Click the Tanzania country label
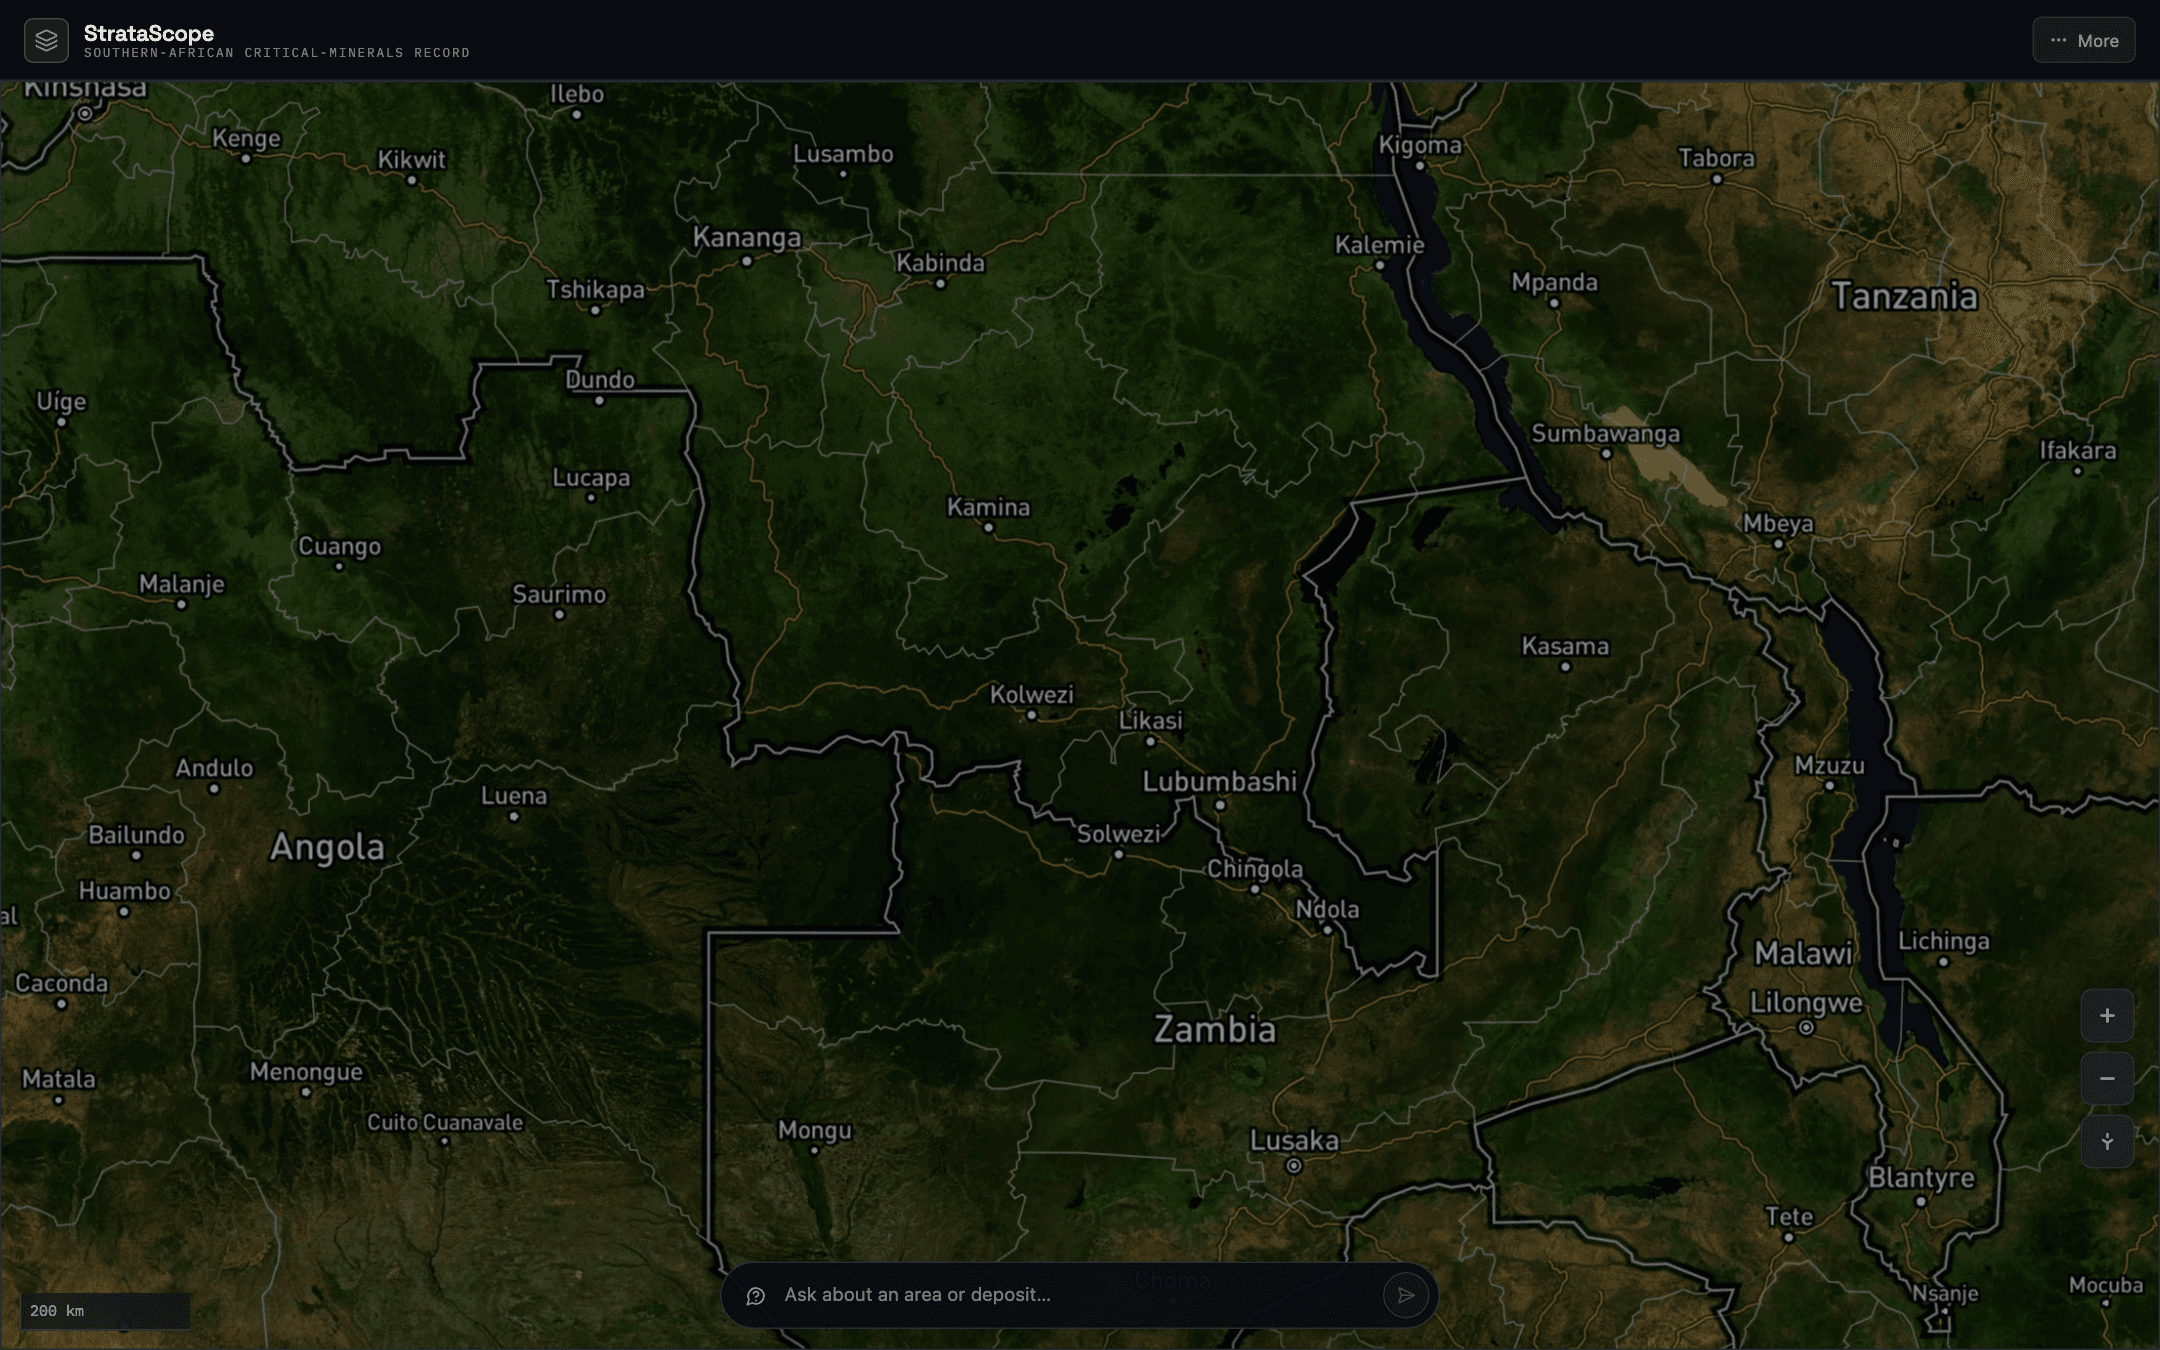The width and height of the screenshot is (2160, 1350). pos(1904,297)
